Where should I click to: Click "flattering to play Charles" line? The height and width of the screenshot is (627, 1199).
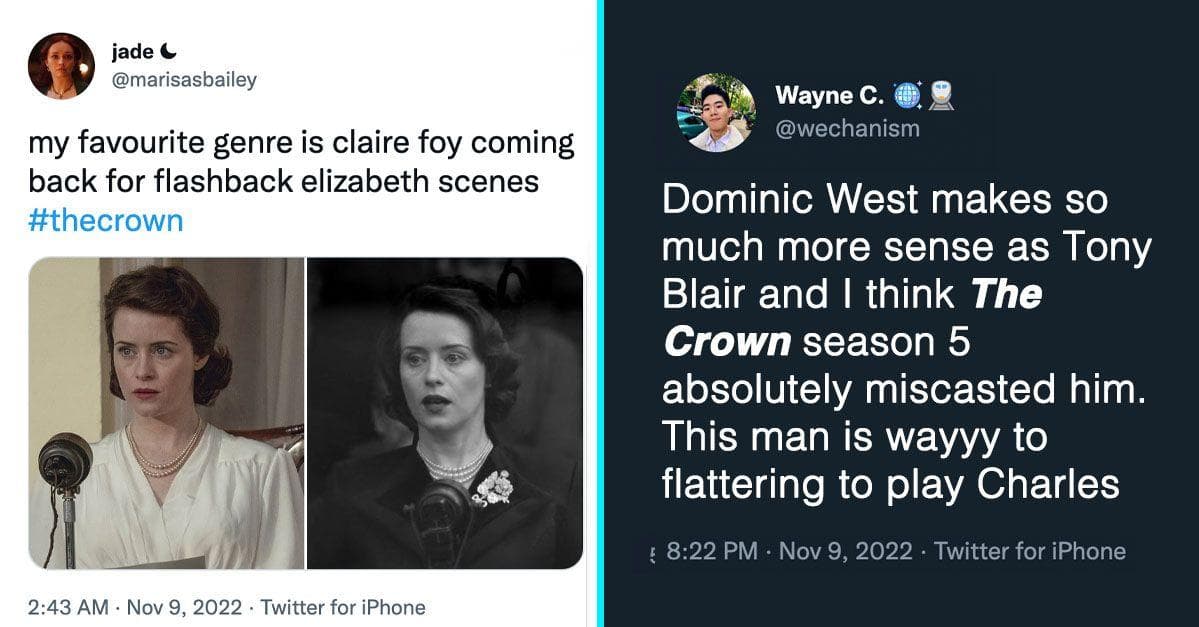[x=890, y=484]
